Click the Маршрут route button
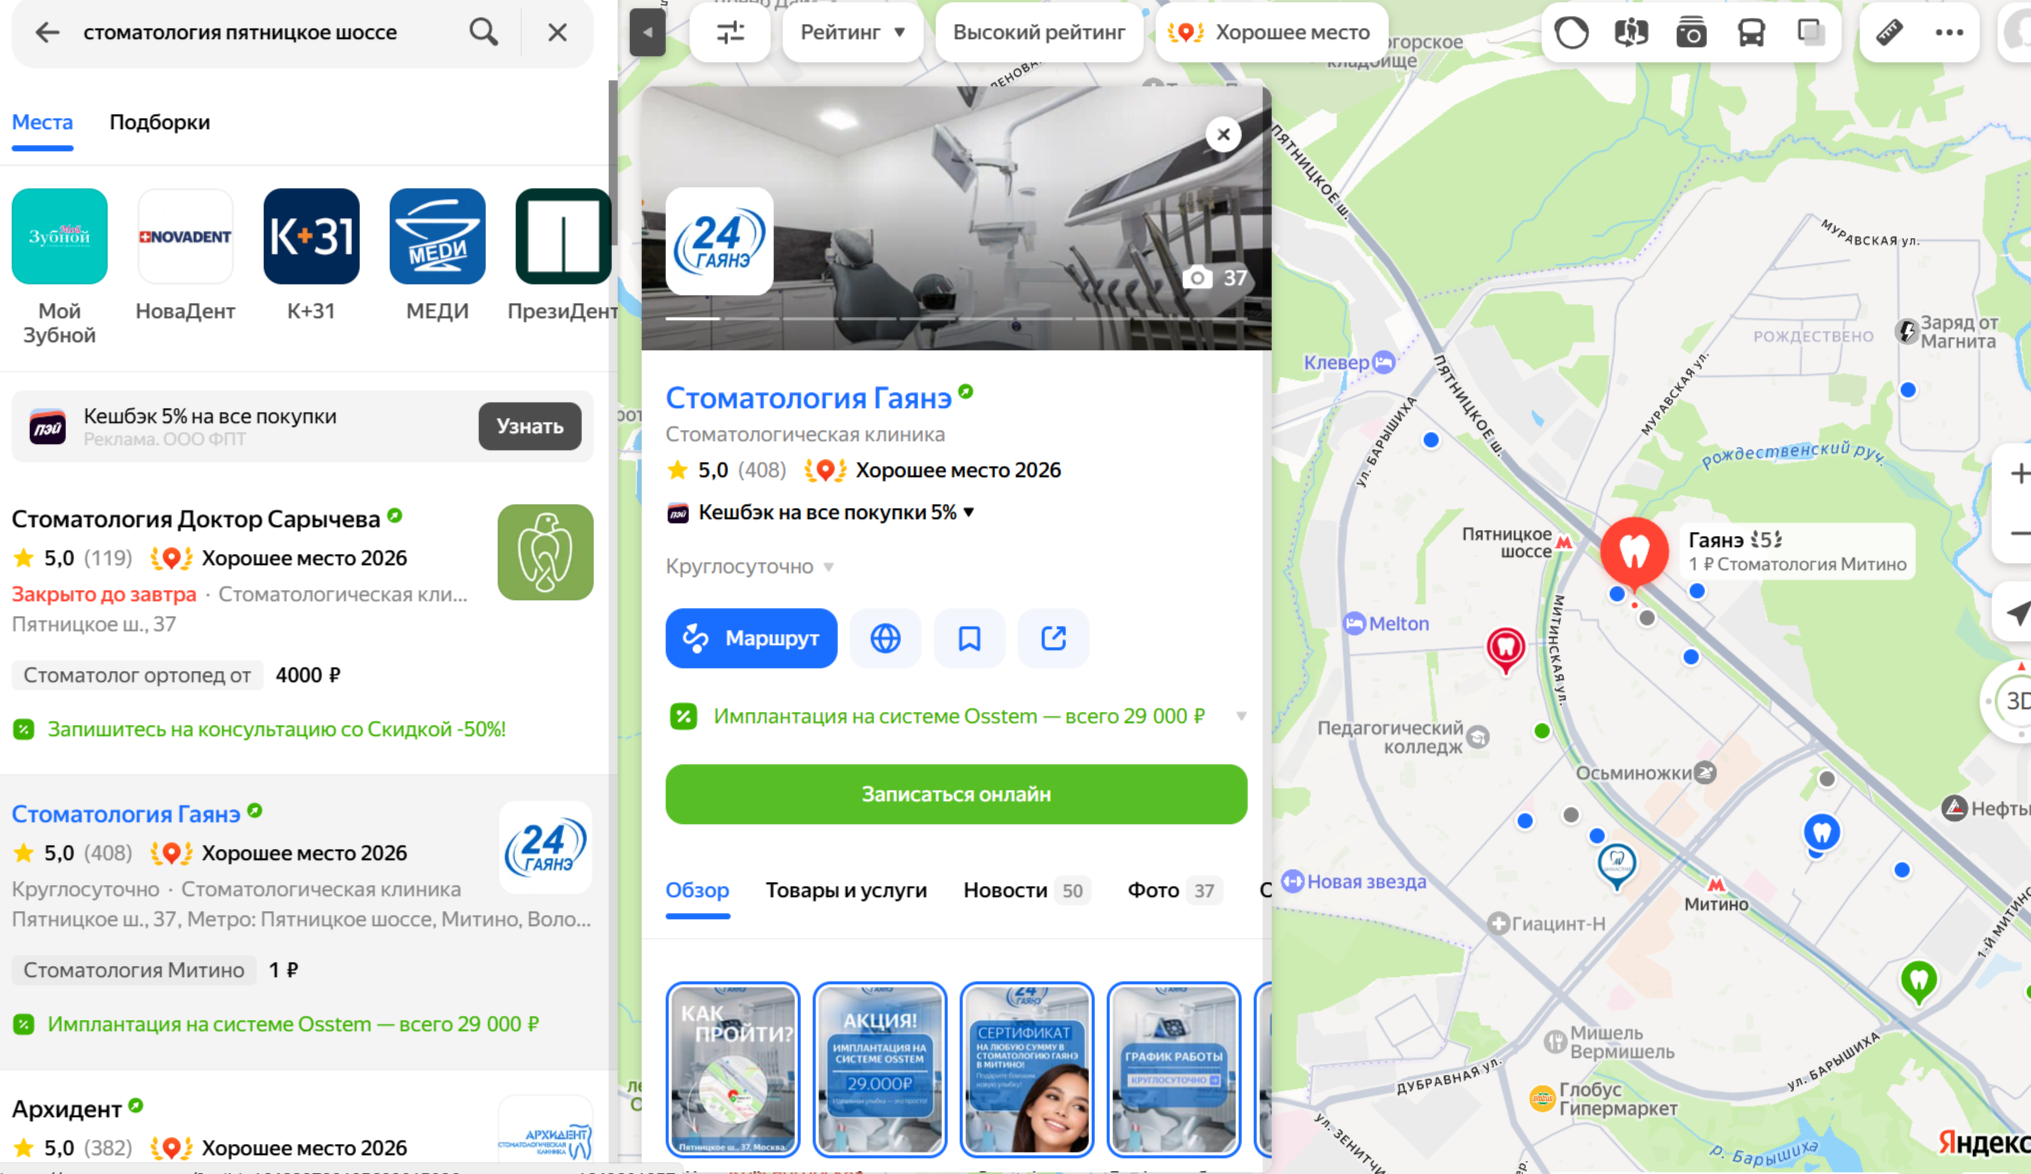 click(x=751, y=638)
